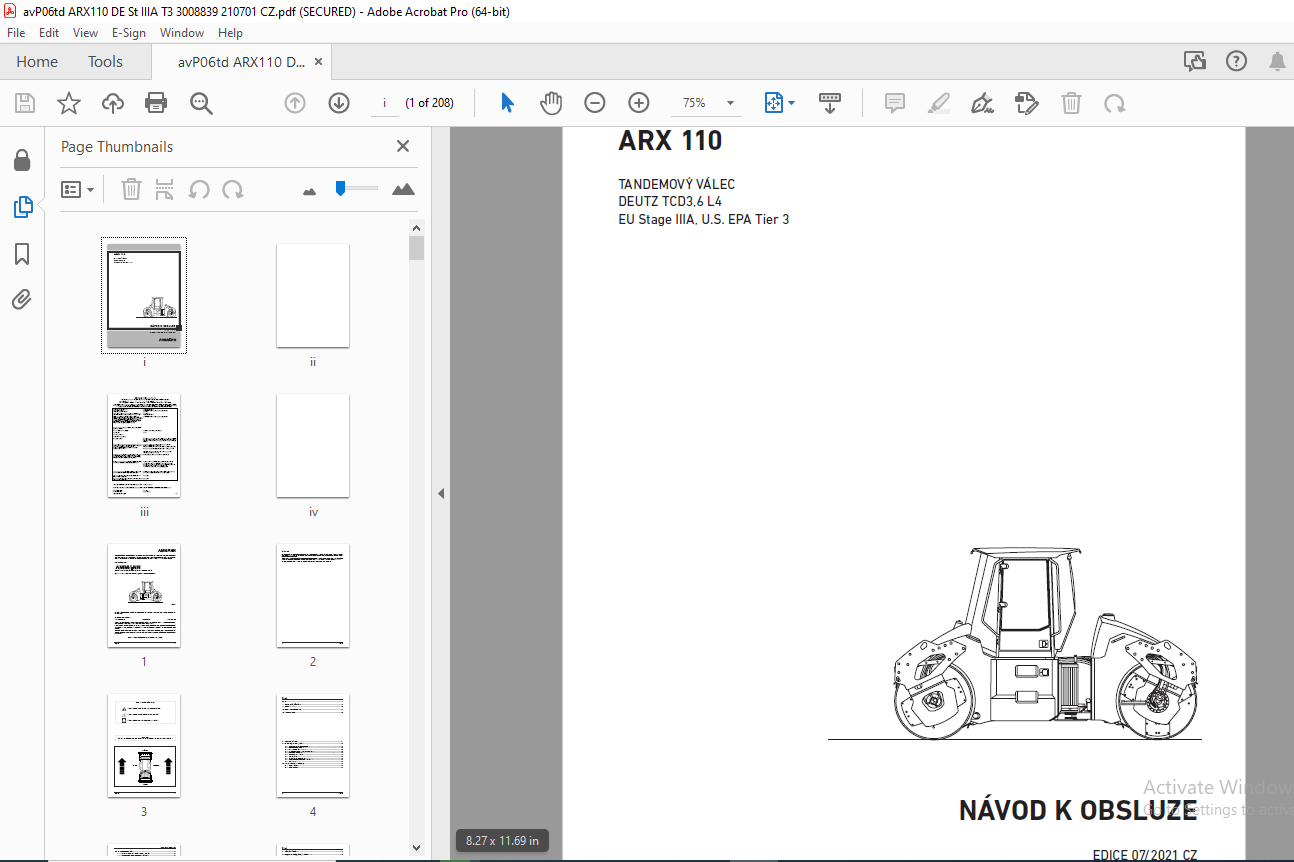1294x862 pixels.
Task: Click the page size '8.27 x 11.69 in' label
Action: click(503, 841)
